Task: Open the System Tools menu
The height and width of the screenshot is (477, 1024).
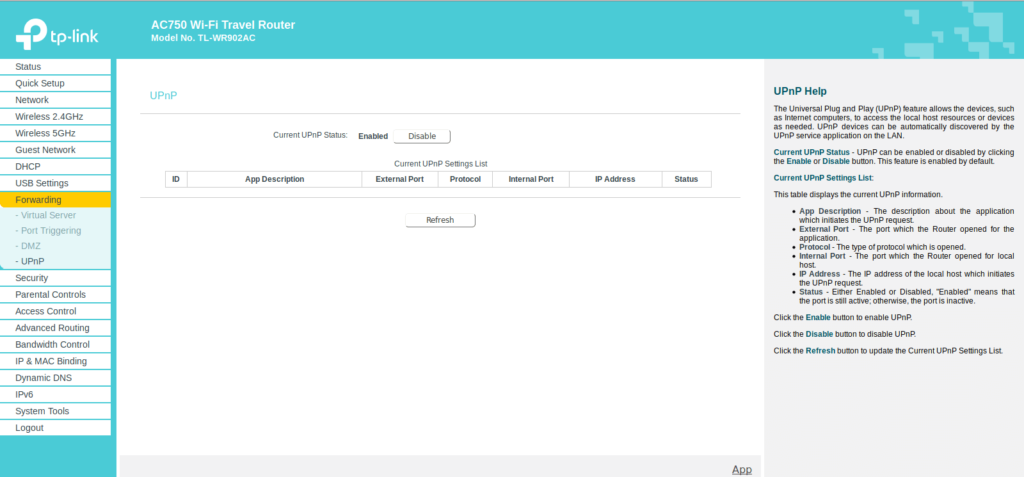Action: click(42, 411)
